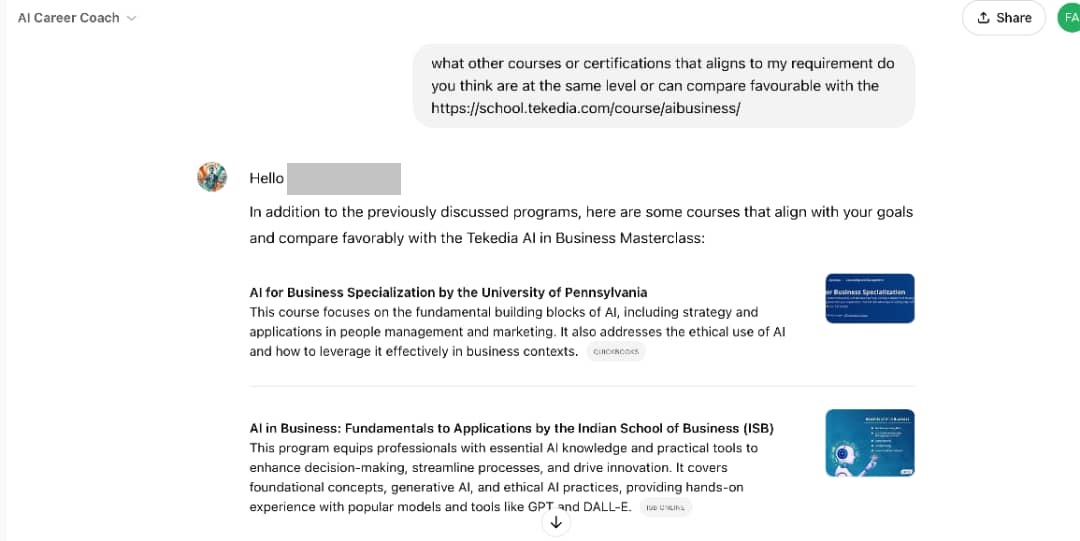Click the Pennsylvania course description text
The width and height of the screenshot is (1080, 541).
[x=517, y=332]
